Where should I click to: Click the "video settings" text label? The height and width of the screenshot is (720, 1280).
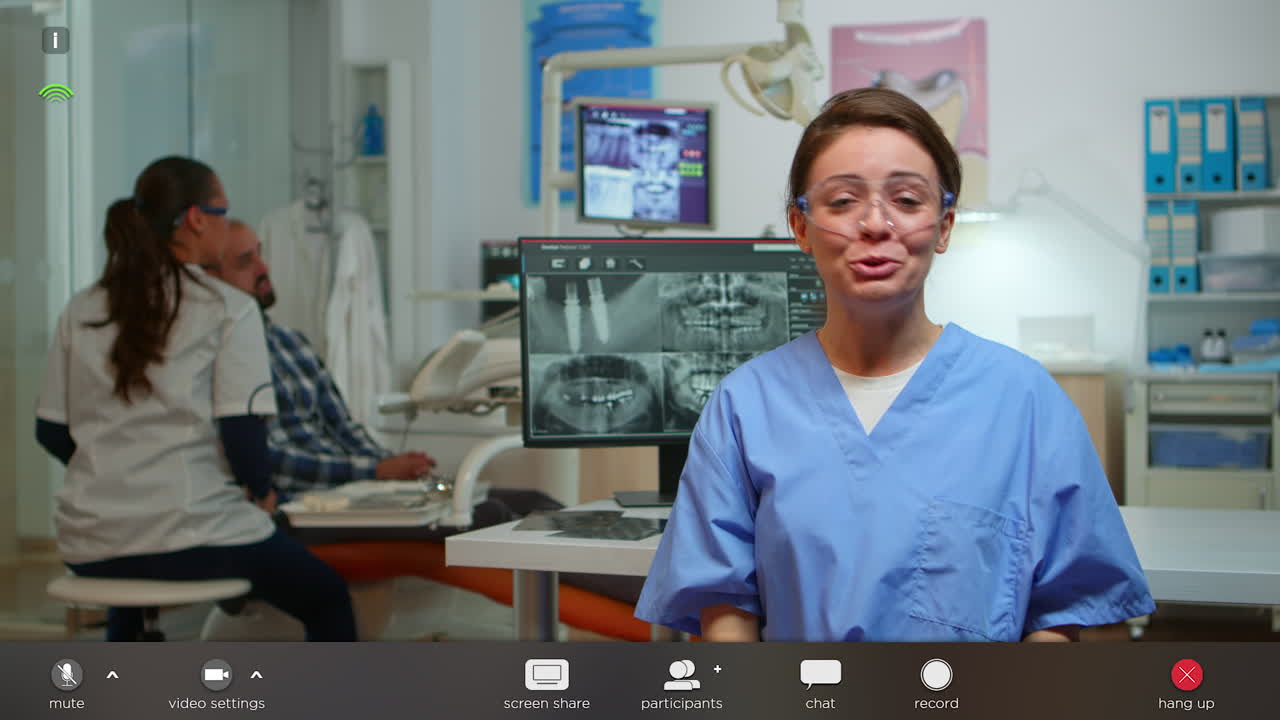(216, 703)
